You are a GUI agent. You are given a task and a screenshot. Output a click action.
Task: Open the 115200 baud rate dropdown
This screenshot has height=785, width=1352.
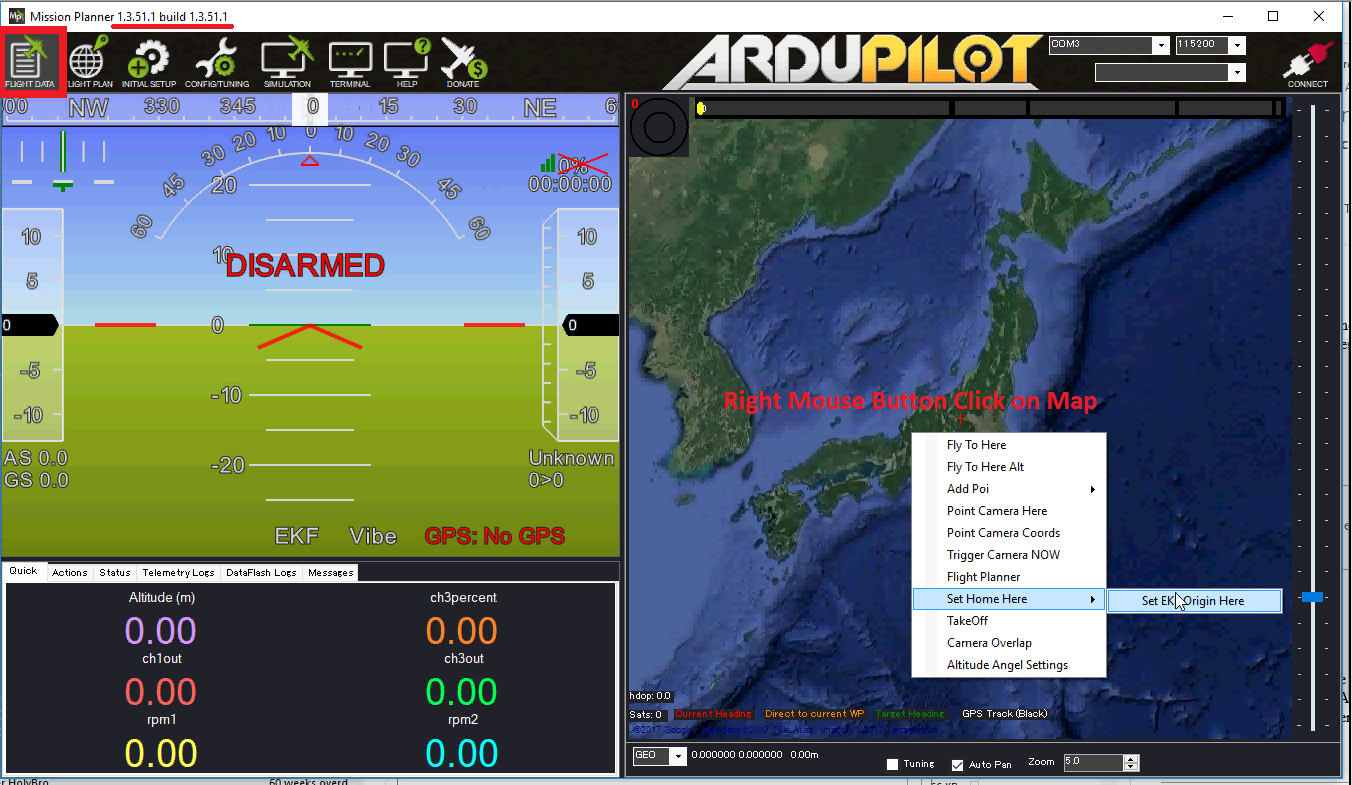(1237, 44)
